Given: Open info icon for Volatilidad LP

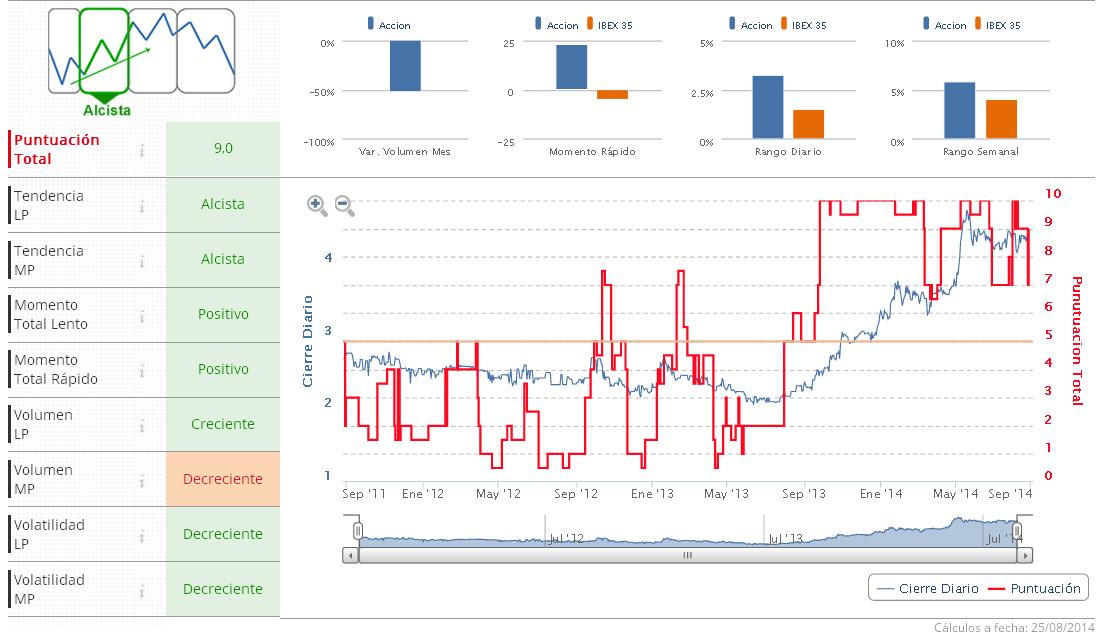Looking at the screenshot, I should [142, 536].
